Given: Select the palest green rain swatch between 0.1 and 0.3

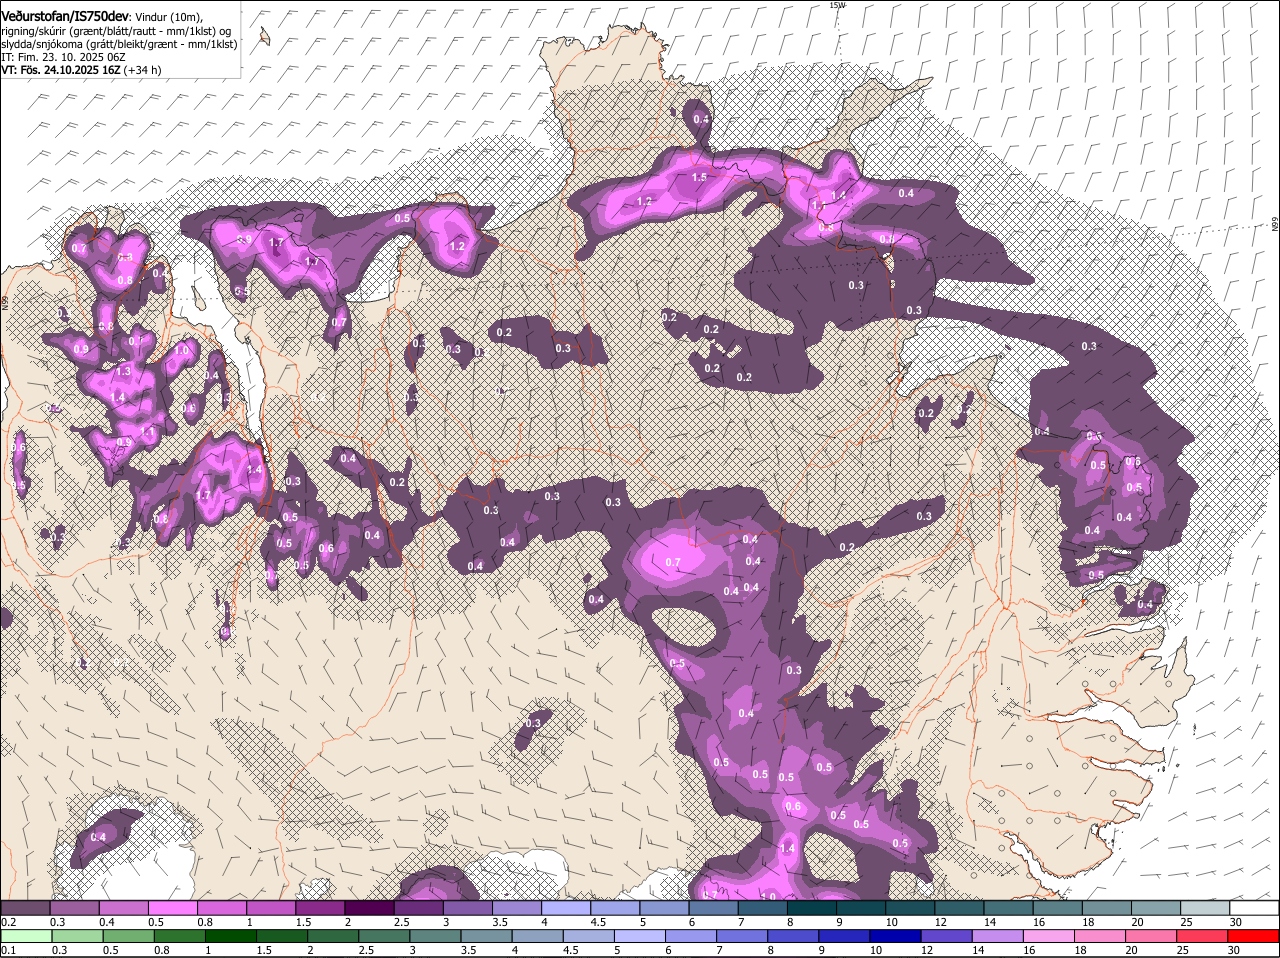Looking at the screenshot, I should pyautogui.click(x=25, y=936).
